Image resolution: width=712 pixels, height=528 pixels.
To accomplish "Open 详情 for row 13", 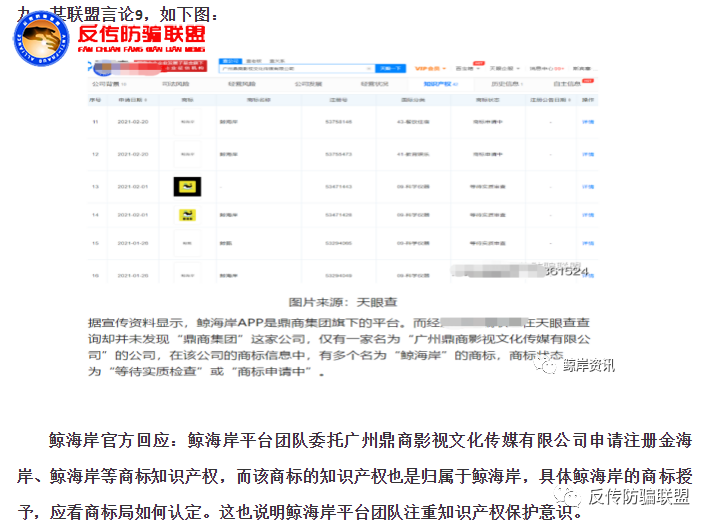I will pyautogui.click(x=588, y=187).
